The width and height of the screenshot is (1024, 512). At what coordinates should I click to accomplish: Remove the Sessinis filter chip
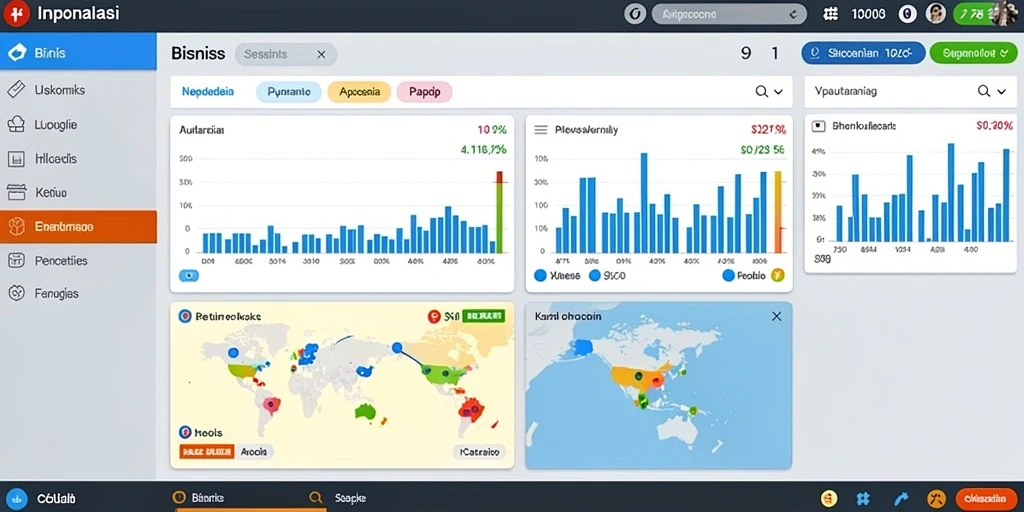coord(321,55)
